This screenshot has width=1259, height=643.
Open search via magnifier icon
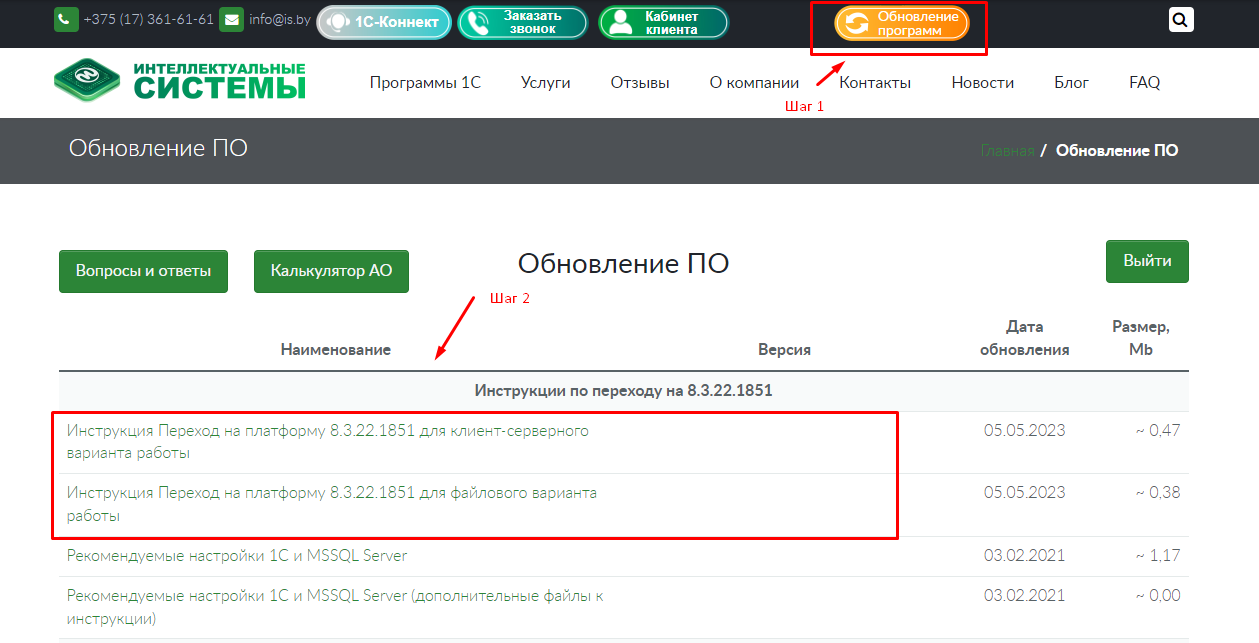(x=1181, y=20)
